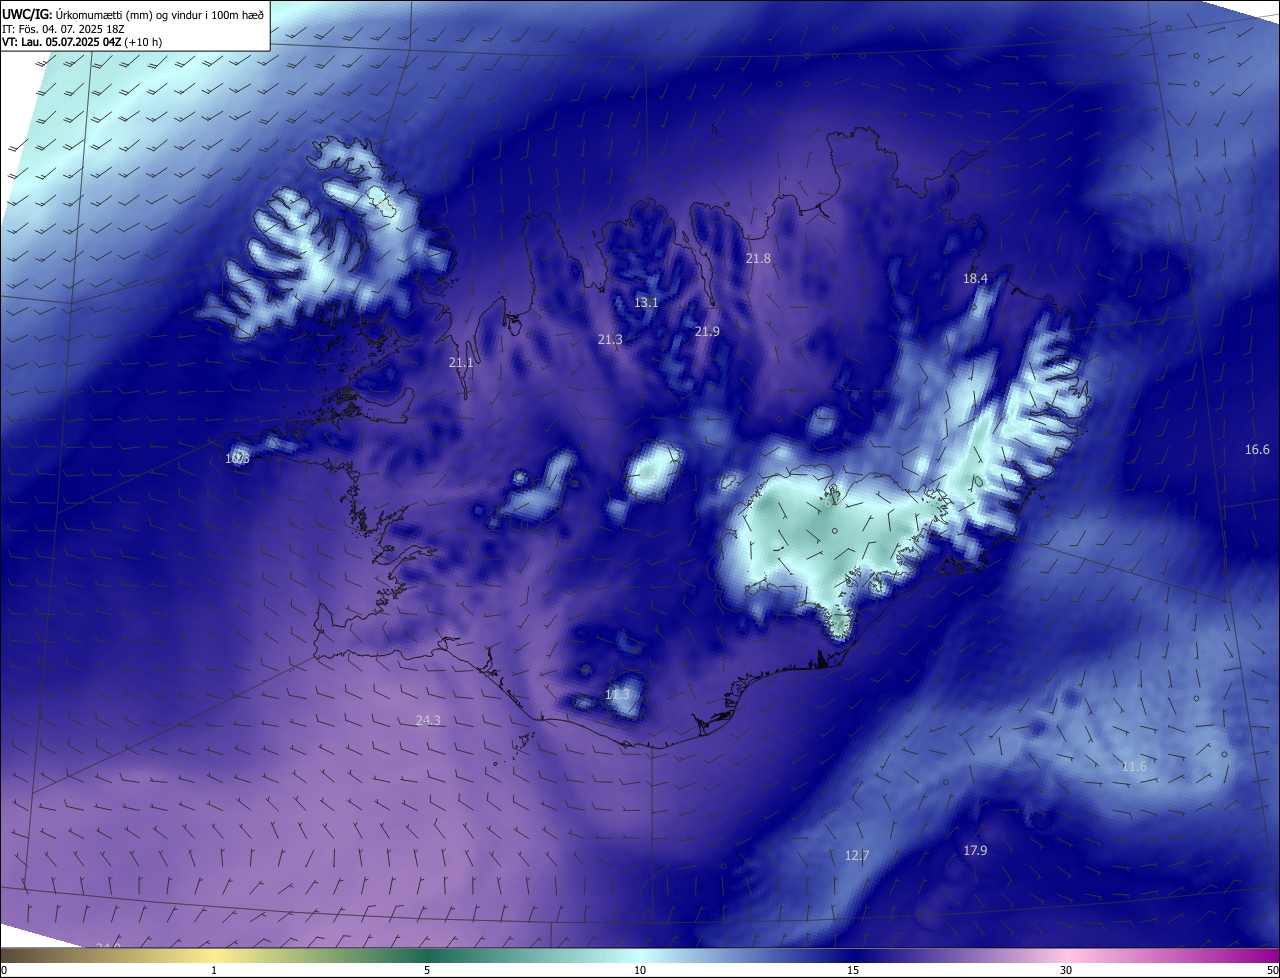Click the 50 label on the color scale
The image size is (1280, 978).
tap(1272, 970)
